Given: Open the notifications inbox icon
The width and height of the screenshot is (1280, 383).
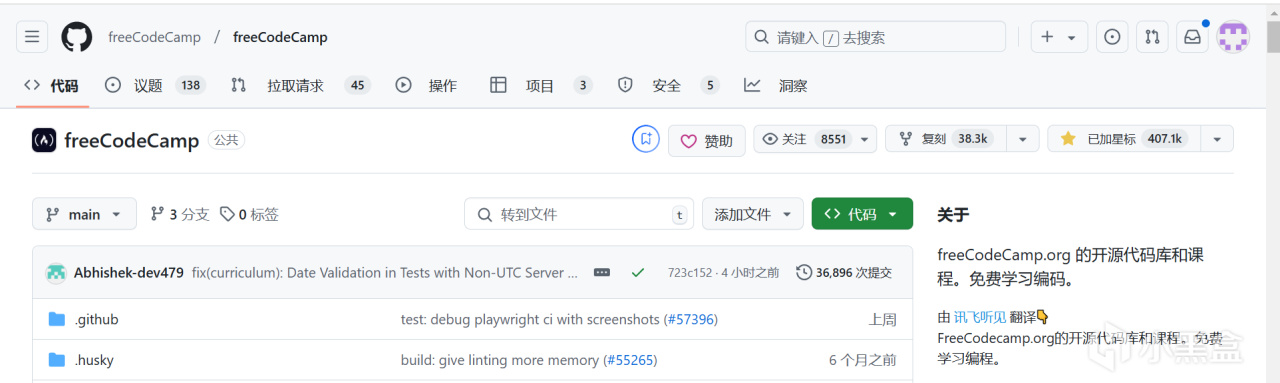Looking at the screenshot, I should pos(1192,37).
